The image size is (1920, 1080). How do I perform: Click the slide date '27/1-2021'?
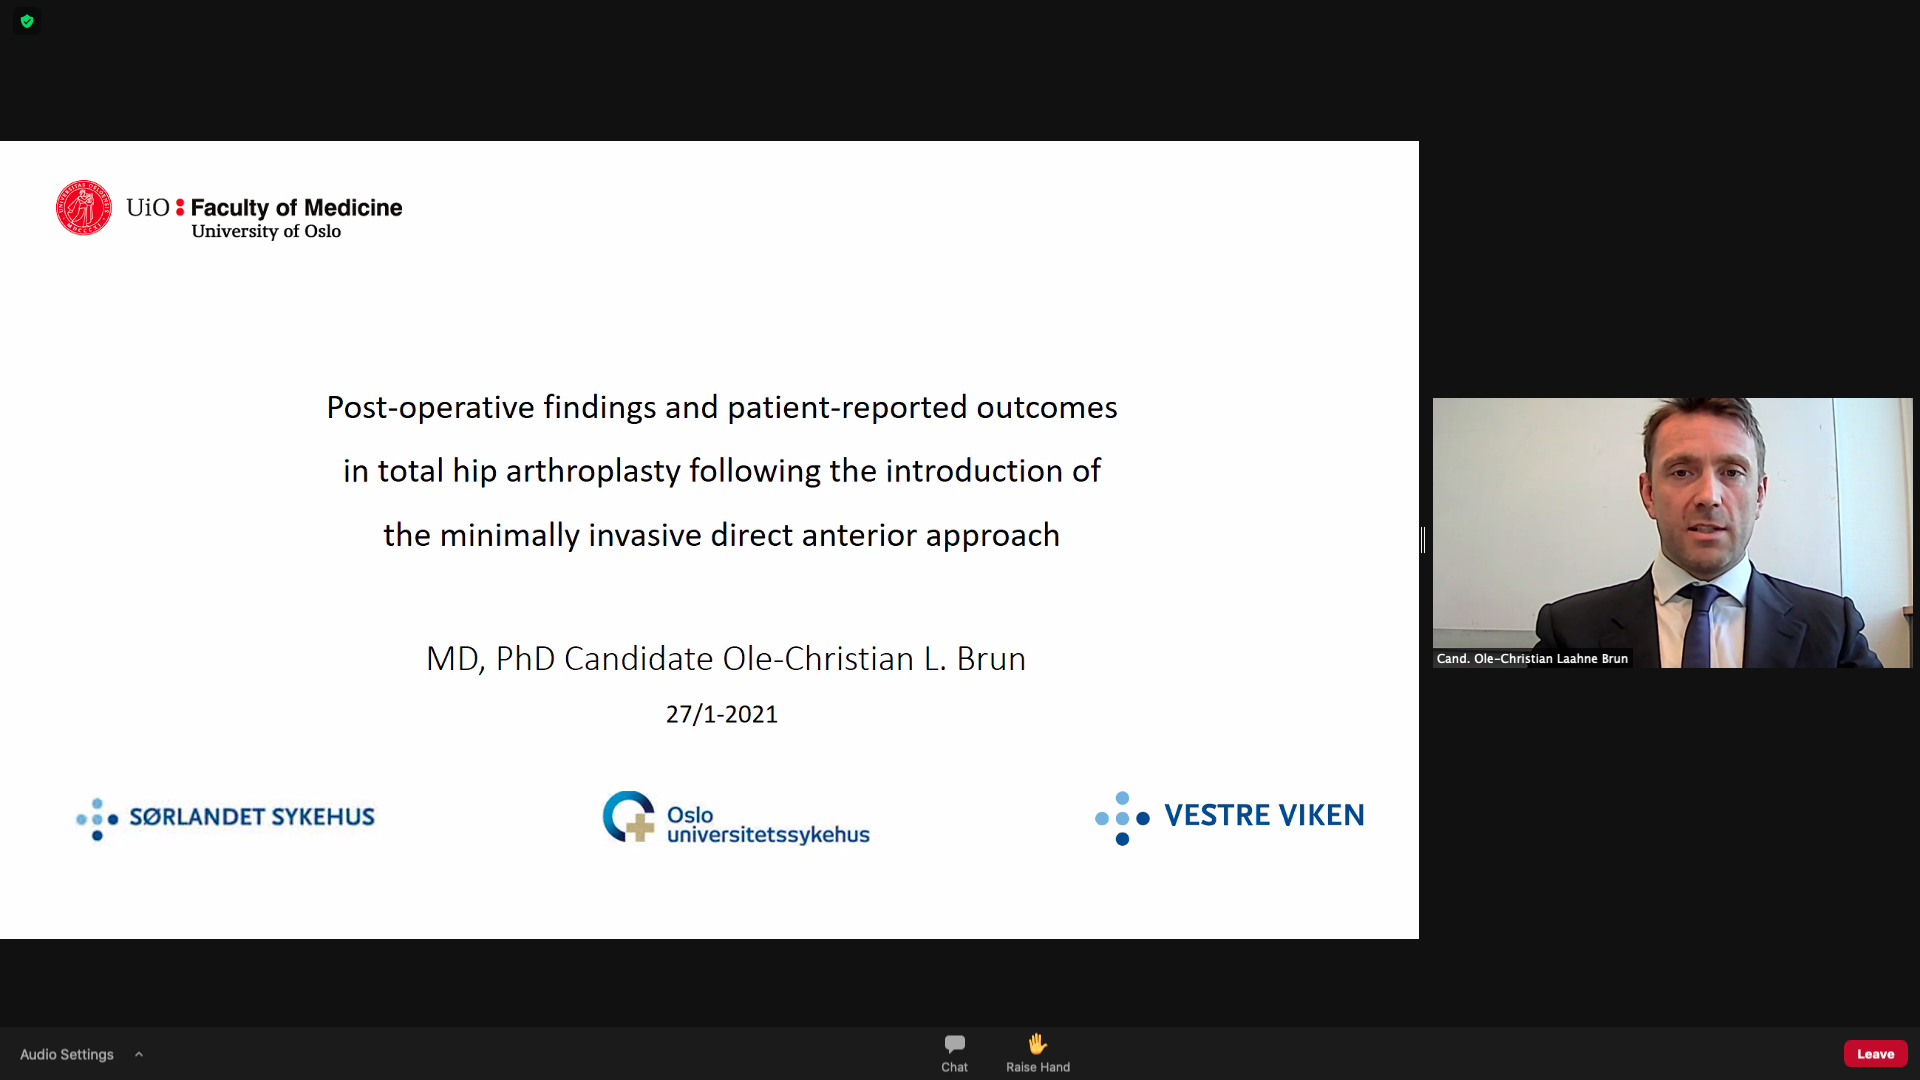point(722,714)
